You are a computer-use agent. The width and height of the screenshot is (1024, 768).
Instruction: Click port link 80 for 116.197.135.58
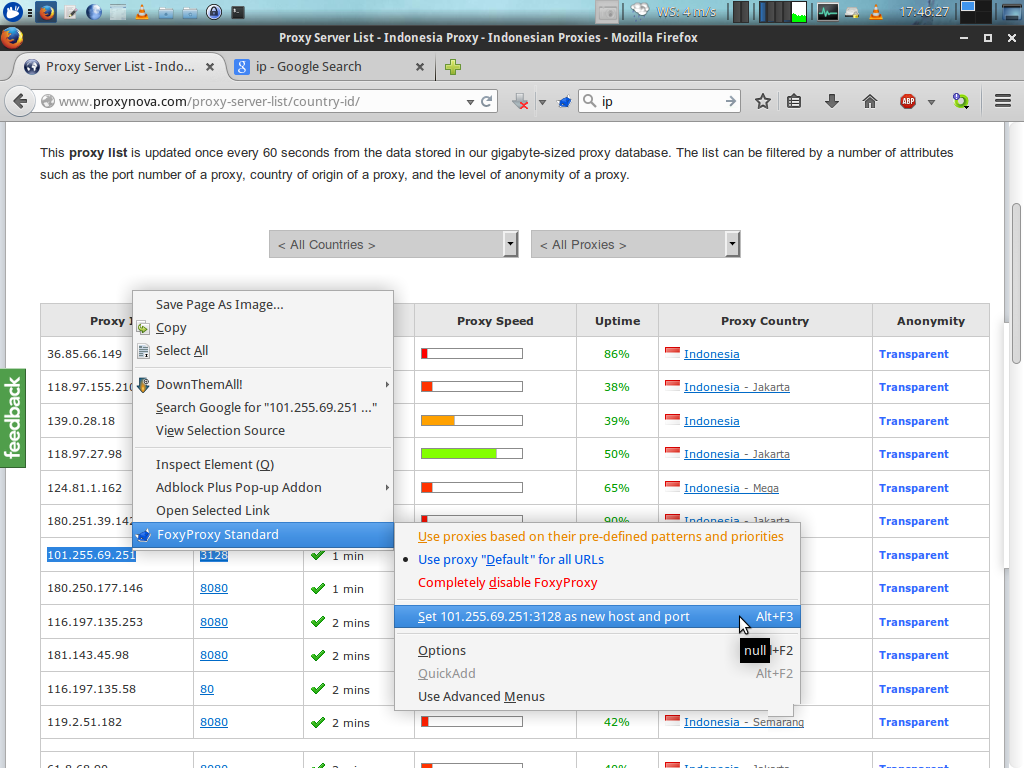pos(206,689)
